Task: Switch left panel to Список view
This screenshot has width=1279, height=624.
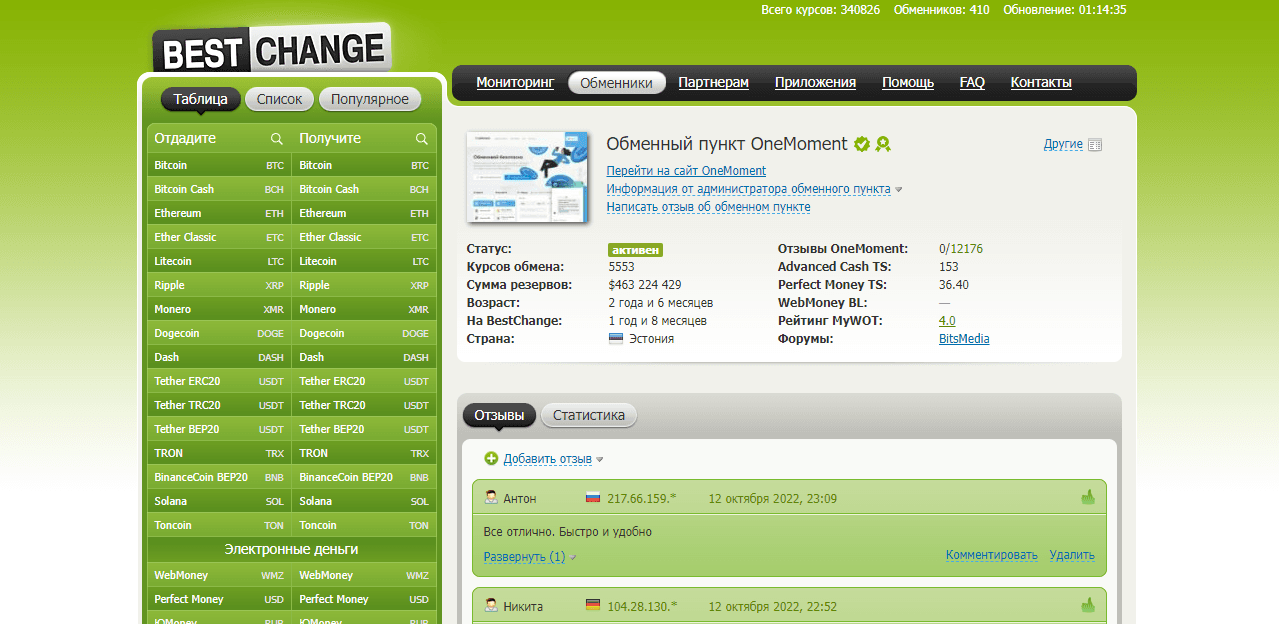Action: tap(279, 99)
